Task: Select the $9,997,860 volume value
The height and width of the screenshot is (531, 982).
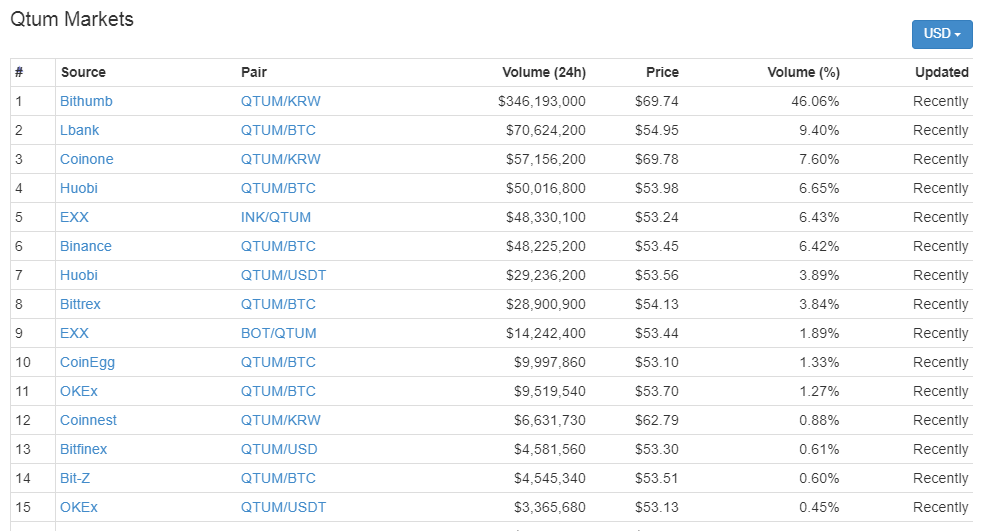Action: point(550,363)
